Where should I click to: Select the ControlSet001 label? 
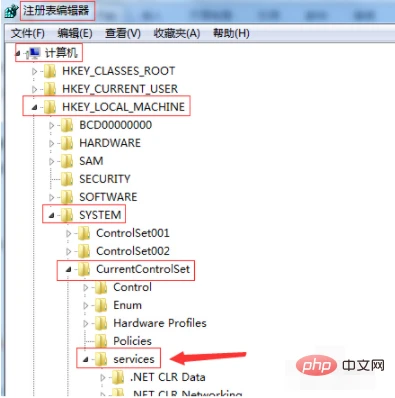tap(133, 233)
